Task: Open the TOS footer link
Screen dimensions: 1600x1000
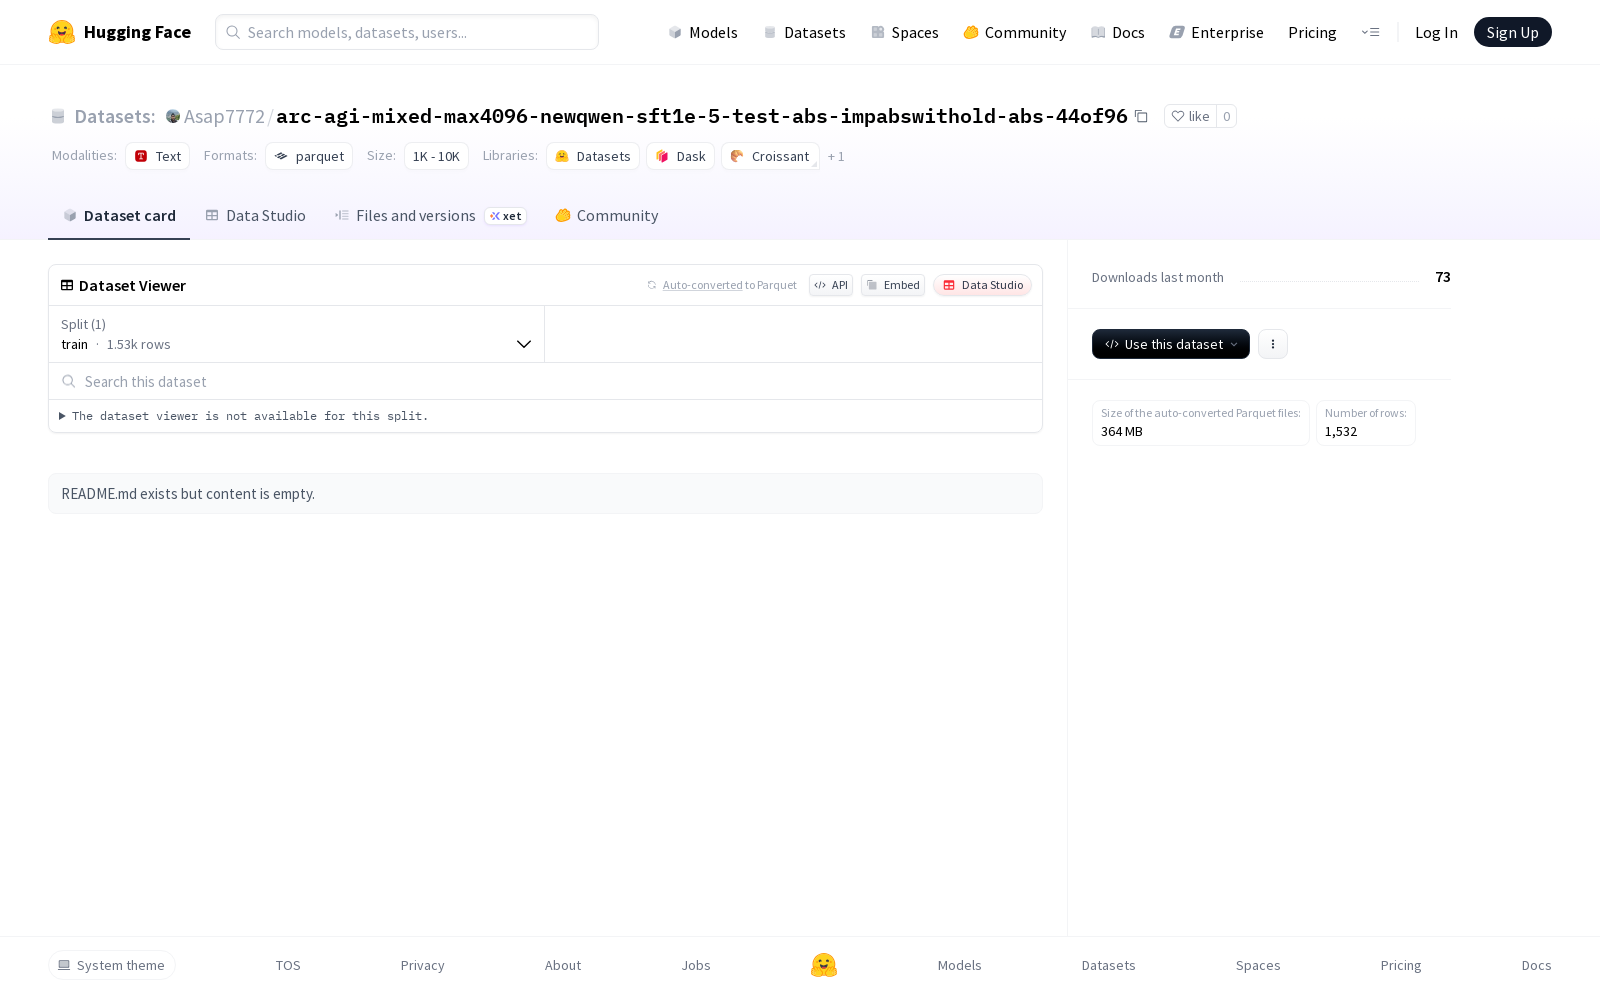Action: click(x=288, y=965)
